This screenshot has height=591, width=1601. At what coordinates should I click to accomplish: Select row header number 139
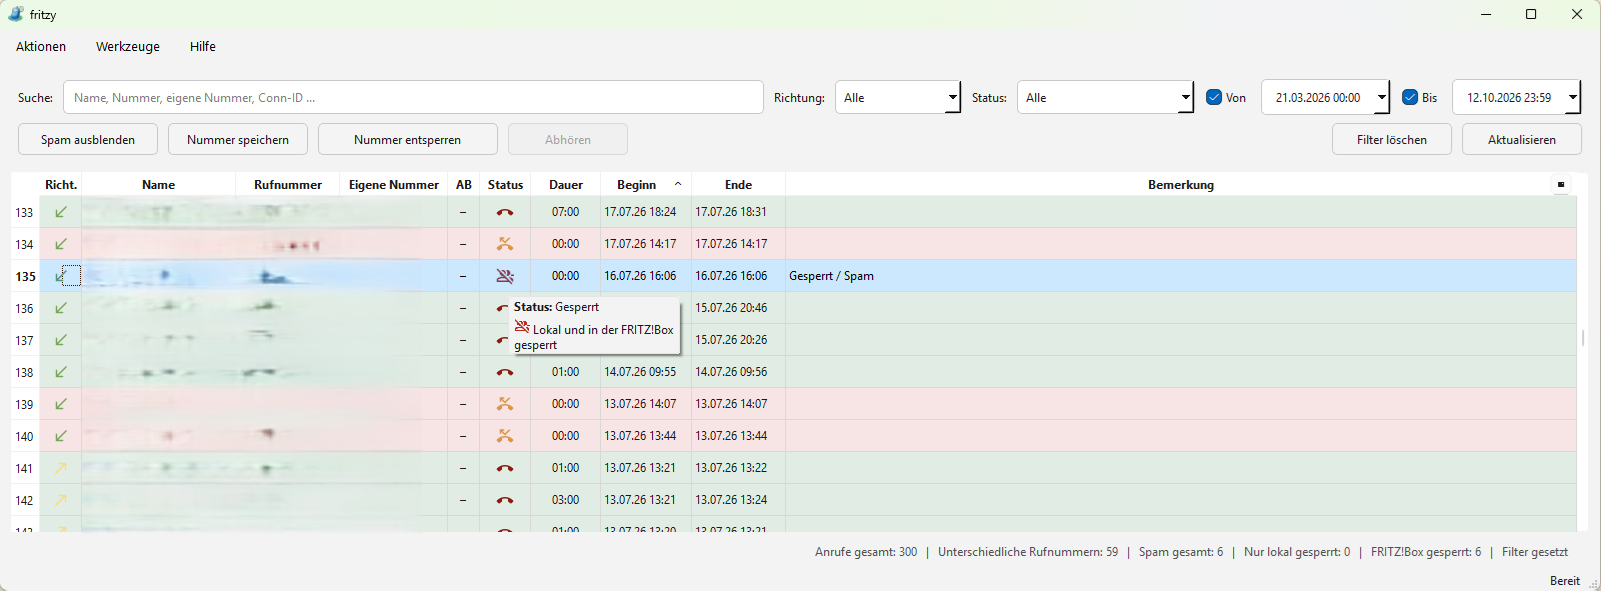click(x=25, y=404)
